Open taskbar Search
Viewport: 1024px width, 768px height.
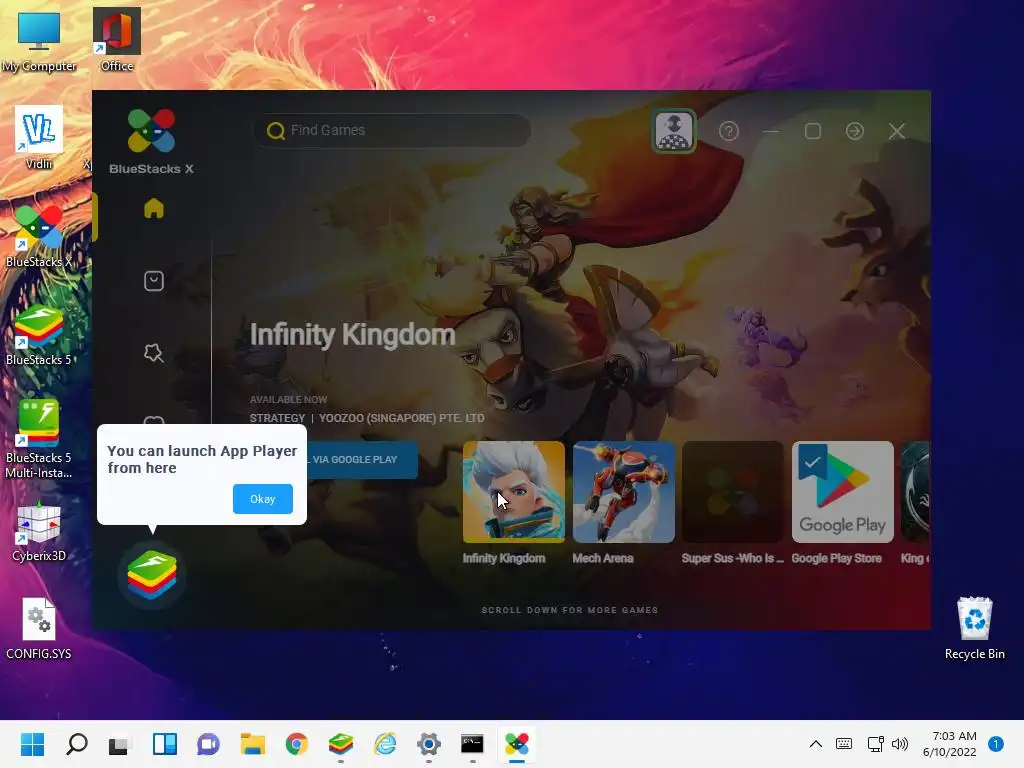(77, 744)
